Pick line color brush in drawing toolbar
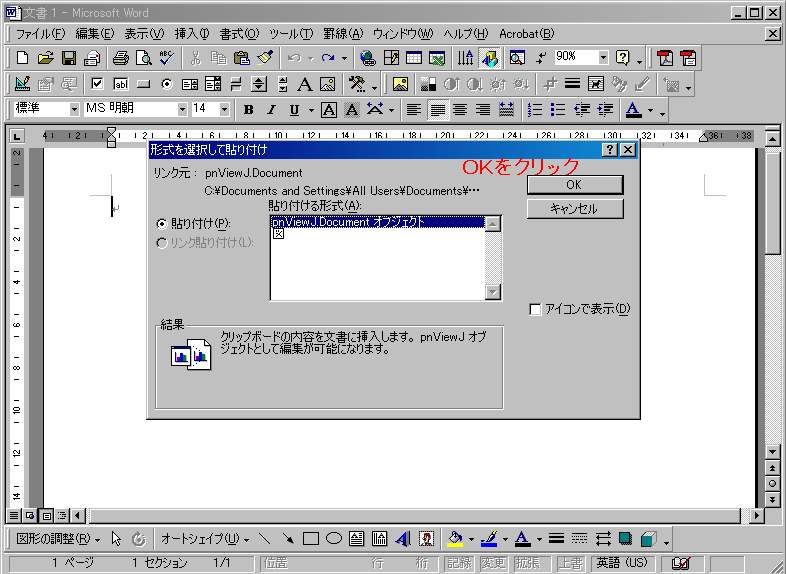Viewport: 786px width, 574px height. point(489,539)
